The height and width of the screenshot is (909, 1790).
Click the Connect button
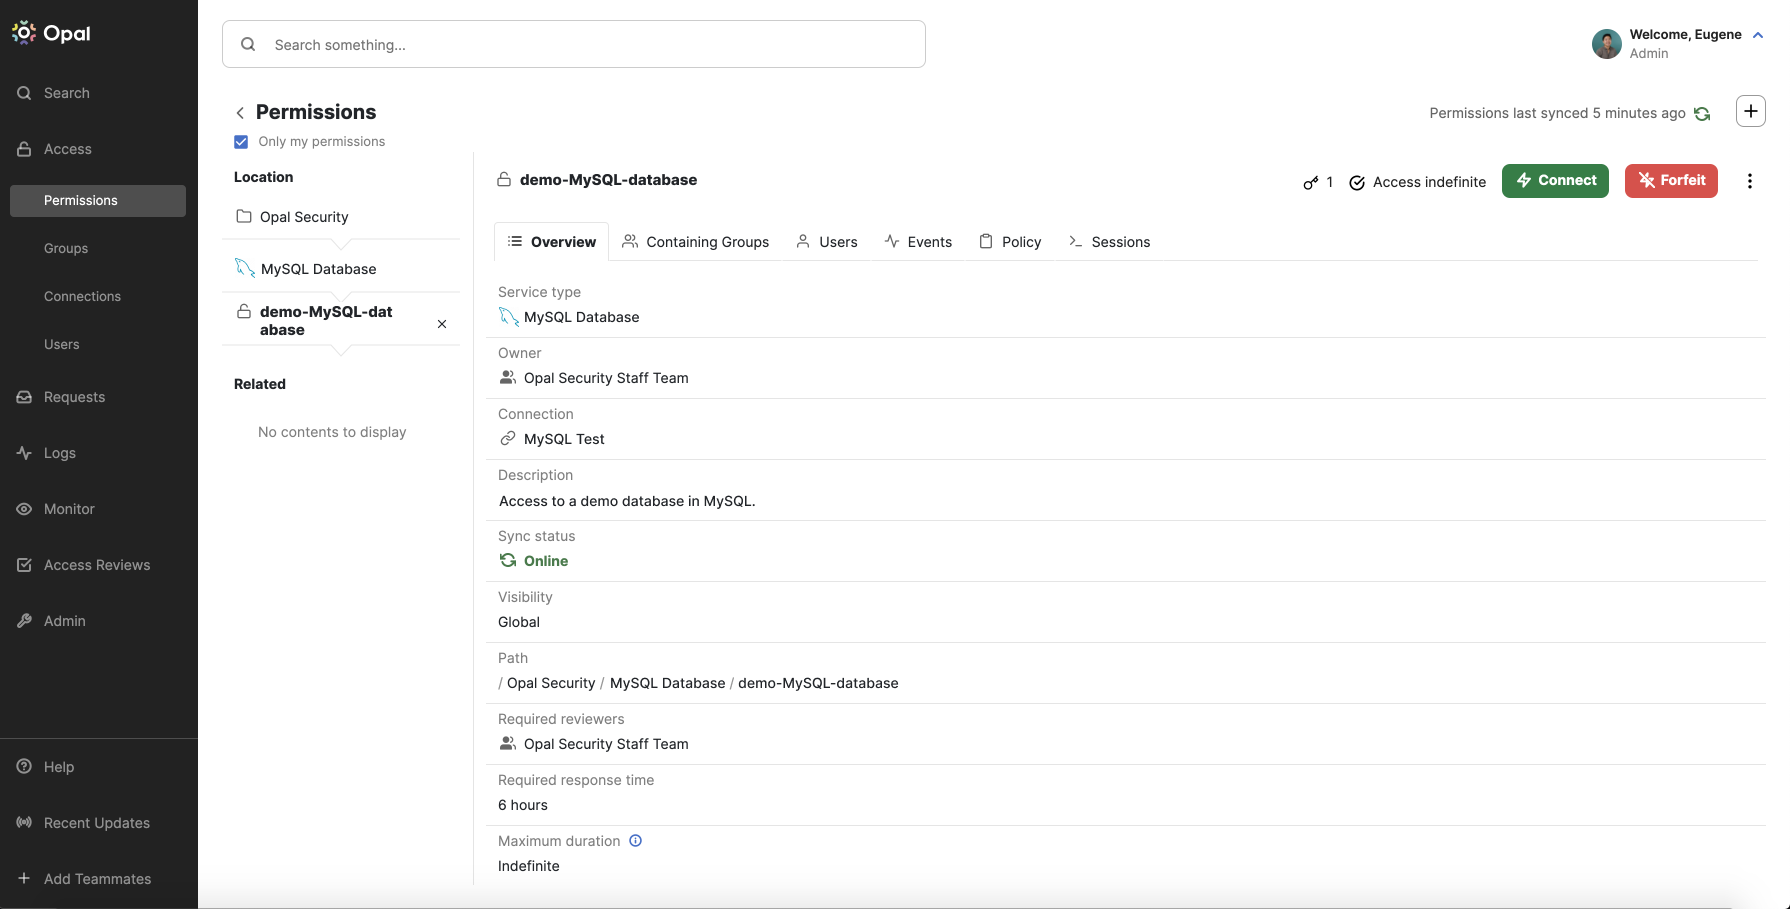tap(1555, 181)
